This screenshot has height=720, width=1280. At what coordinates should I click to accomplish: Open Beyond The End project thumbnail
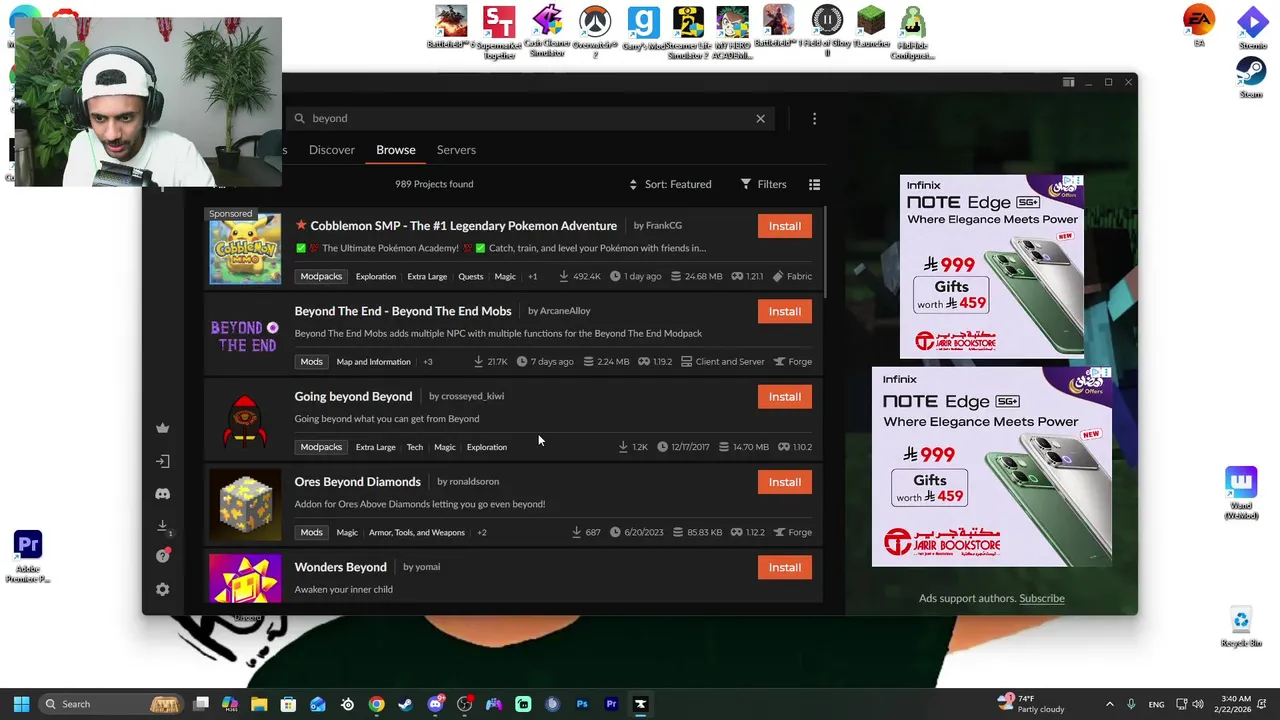(x=245, y=335)
